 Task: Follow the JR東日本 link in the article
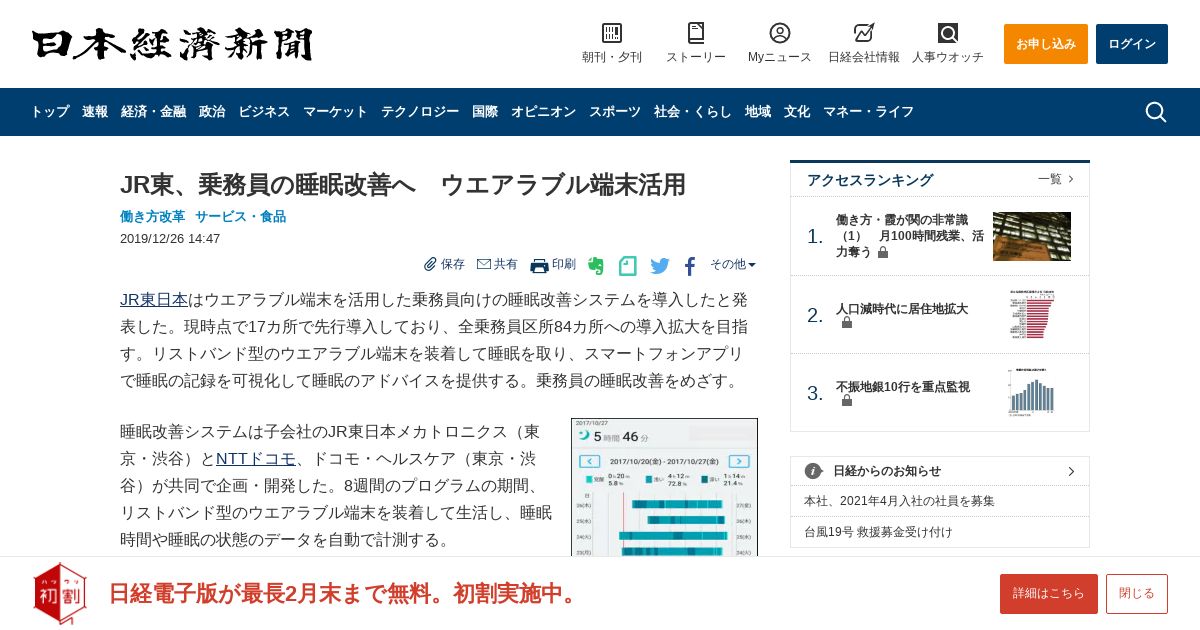click(154, 299)
